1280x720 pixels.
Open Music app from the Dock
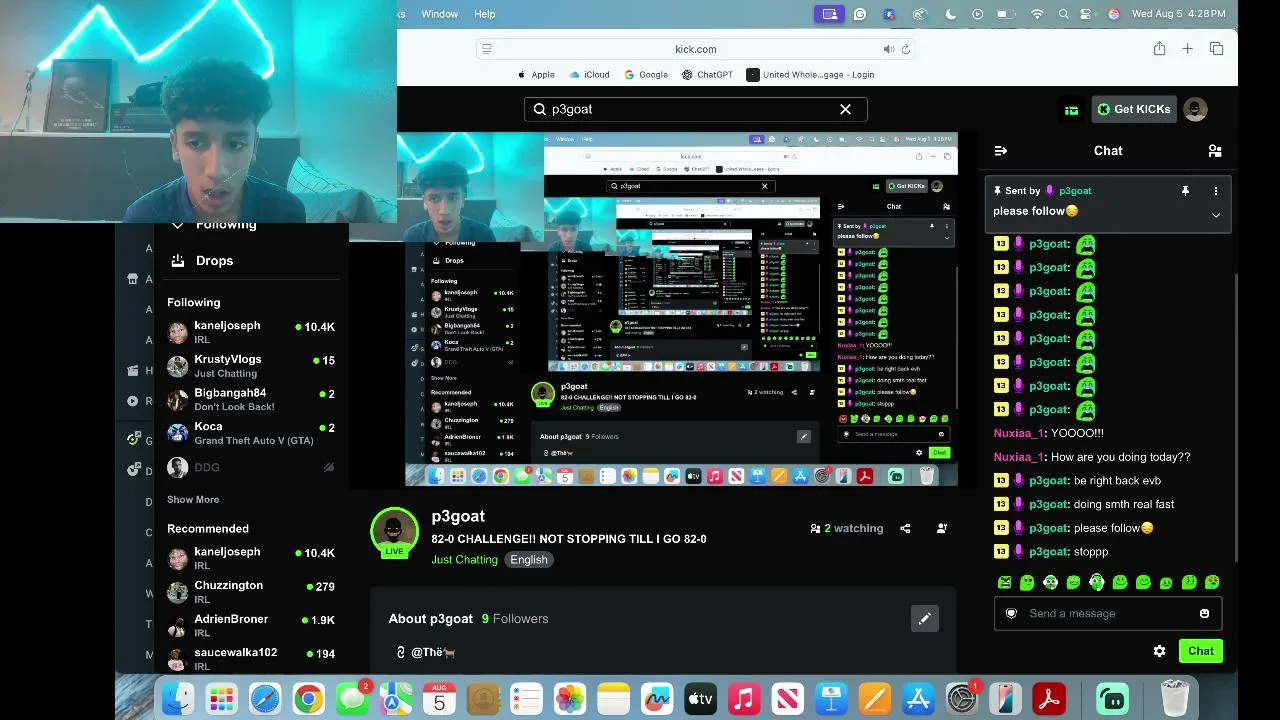point(744,698)
